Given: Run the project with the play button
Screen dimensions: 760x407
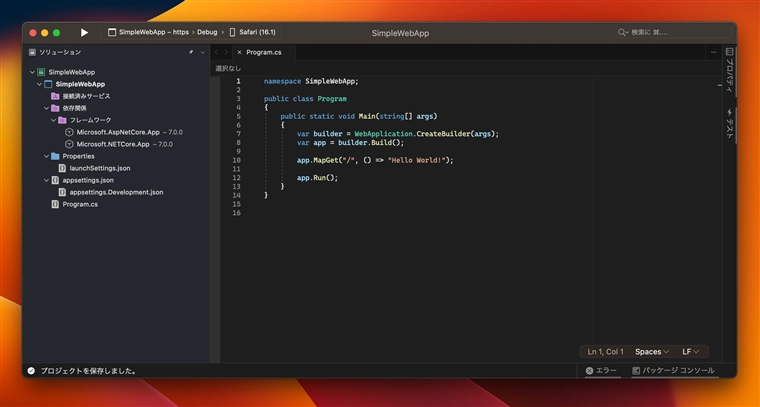Looking at the screenshot, I should (84, 32).
